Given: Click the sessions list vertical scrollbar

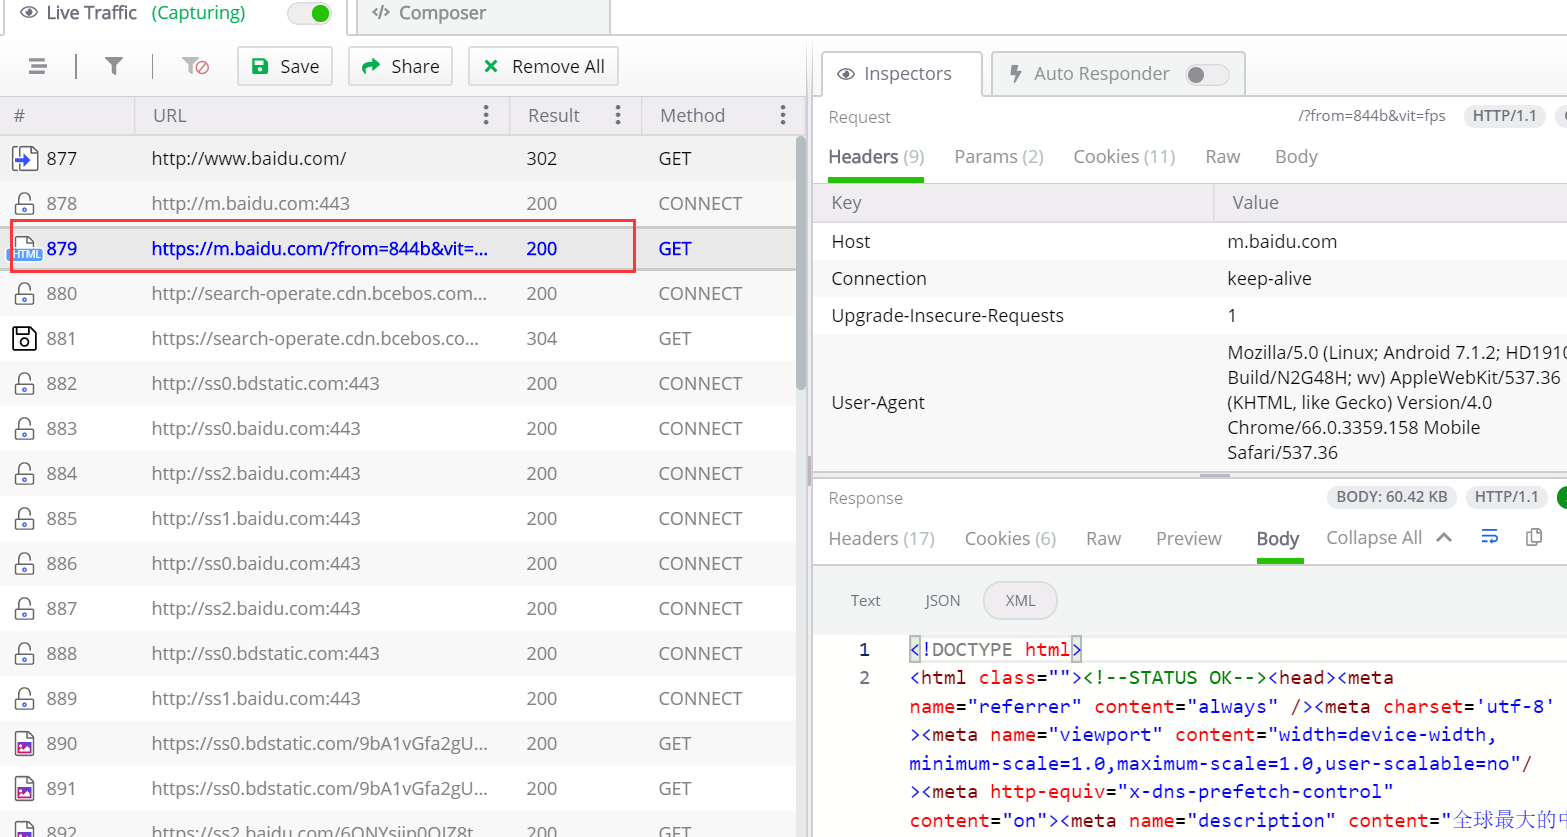Looking at the screenshot, I should coord(801,263).
